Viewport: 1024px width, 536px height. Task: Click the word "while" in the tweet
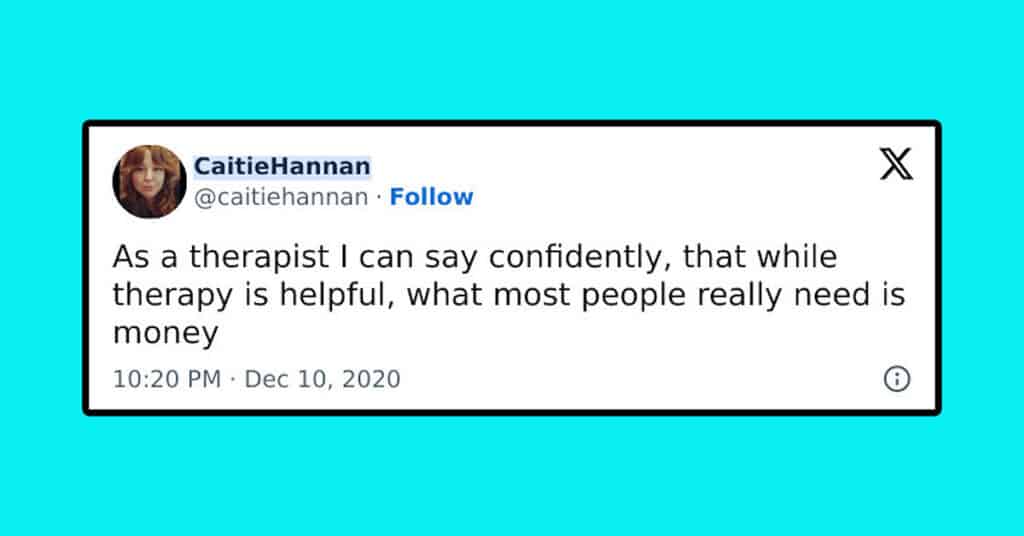(797, 257)
